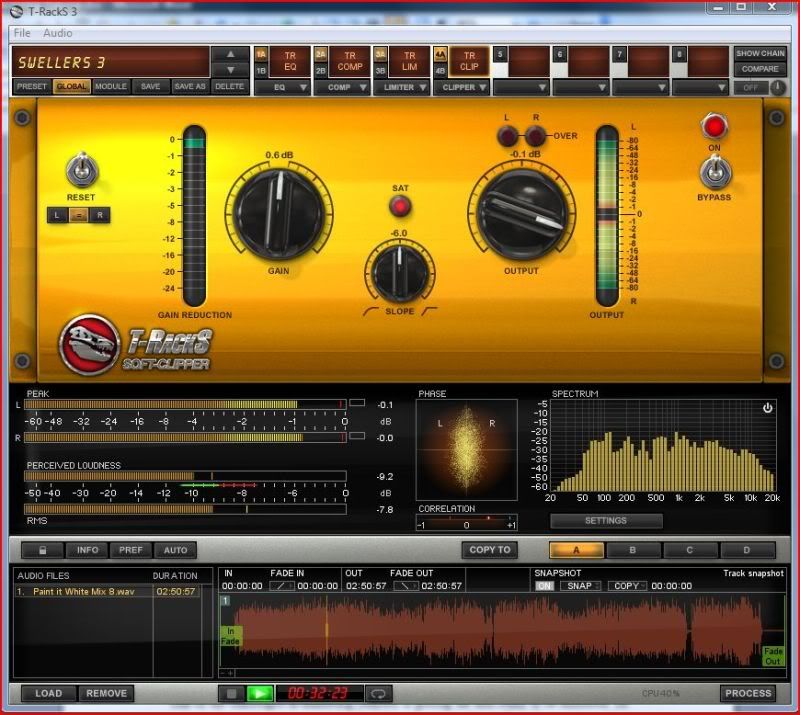Select Paint it White Mix 8.wav file

click(107, 591)
